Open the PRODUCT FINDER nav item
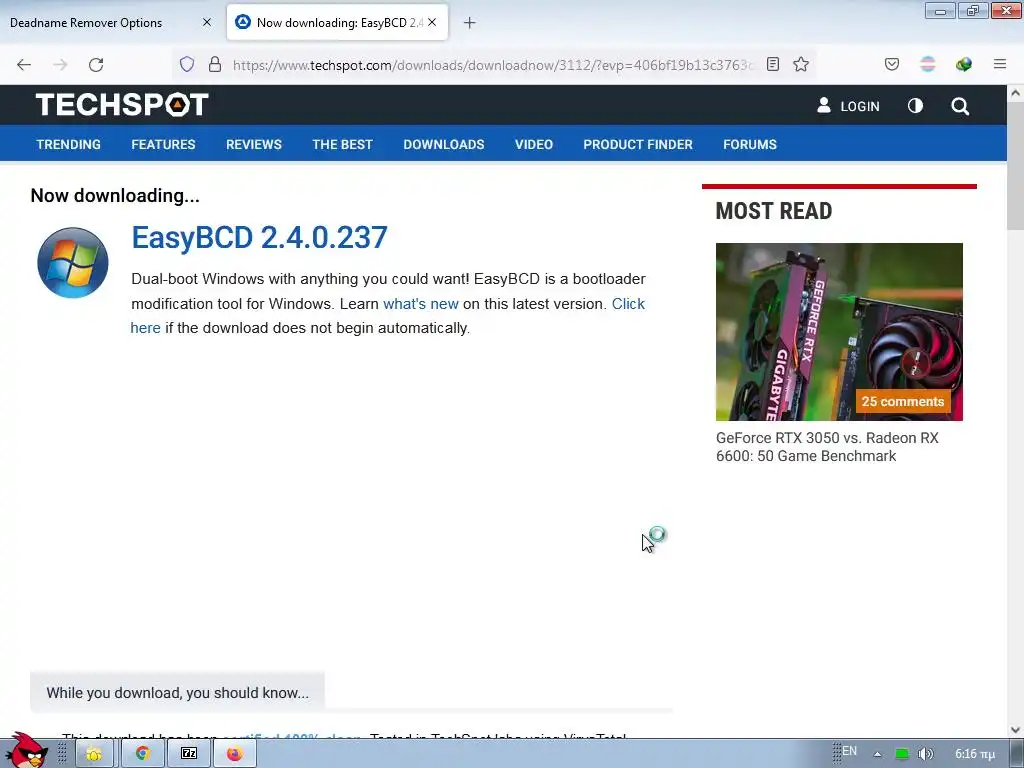Viewport: 1024px width, 768px height. pos(638,144)
